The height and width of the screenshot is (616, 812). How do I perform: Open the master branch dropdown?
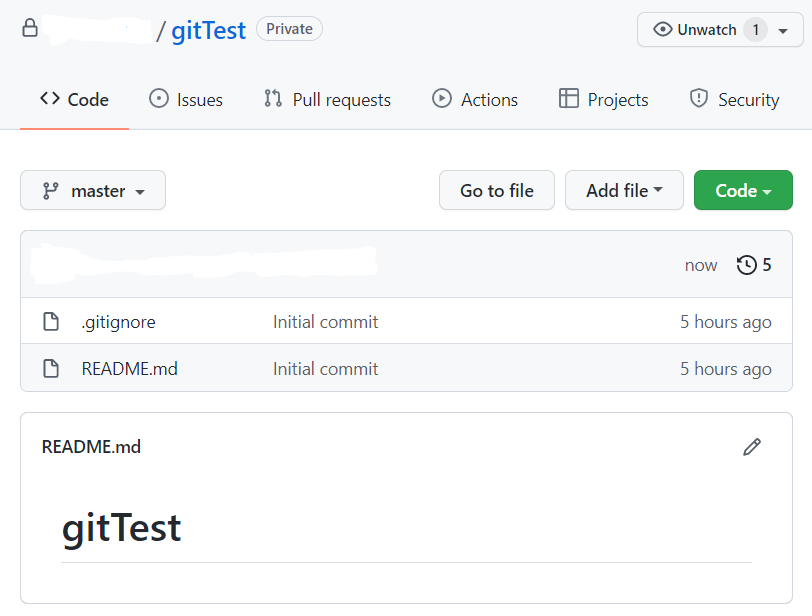click(x=93, y=191)
